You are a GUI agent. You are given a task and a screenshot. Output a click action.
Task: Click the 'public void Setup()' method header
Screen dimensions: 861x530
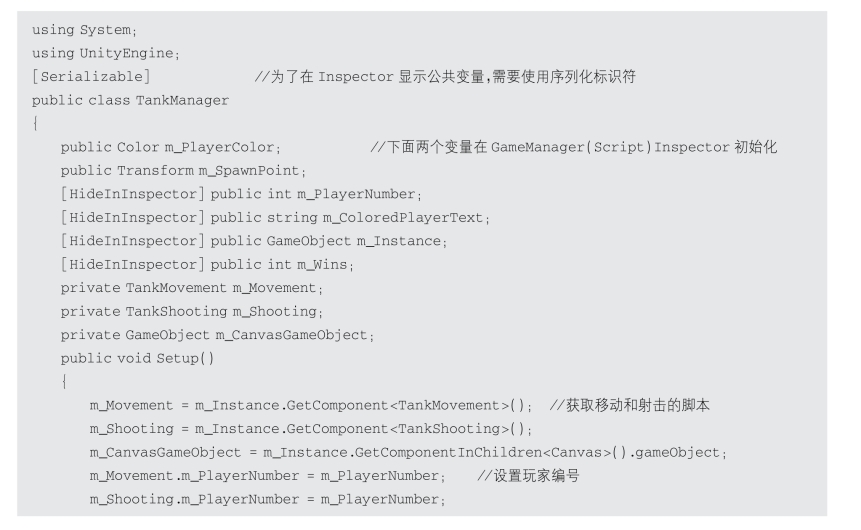[x=137, y=359]
